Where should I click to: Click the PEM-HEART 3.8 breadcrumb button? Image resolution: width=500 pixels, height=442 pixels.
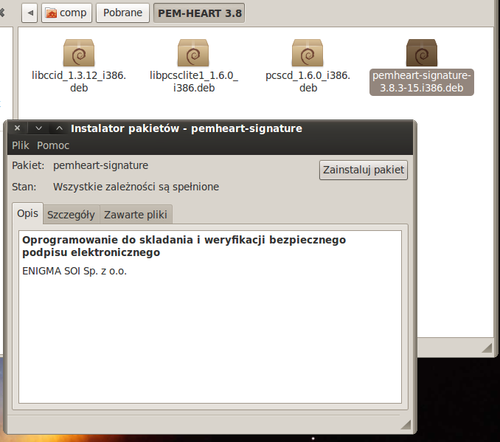[x=199, y=13]
